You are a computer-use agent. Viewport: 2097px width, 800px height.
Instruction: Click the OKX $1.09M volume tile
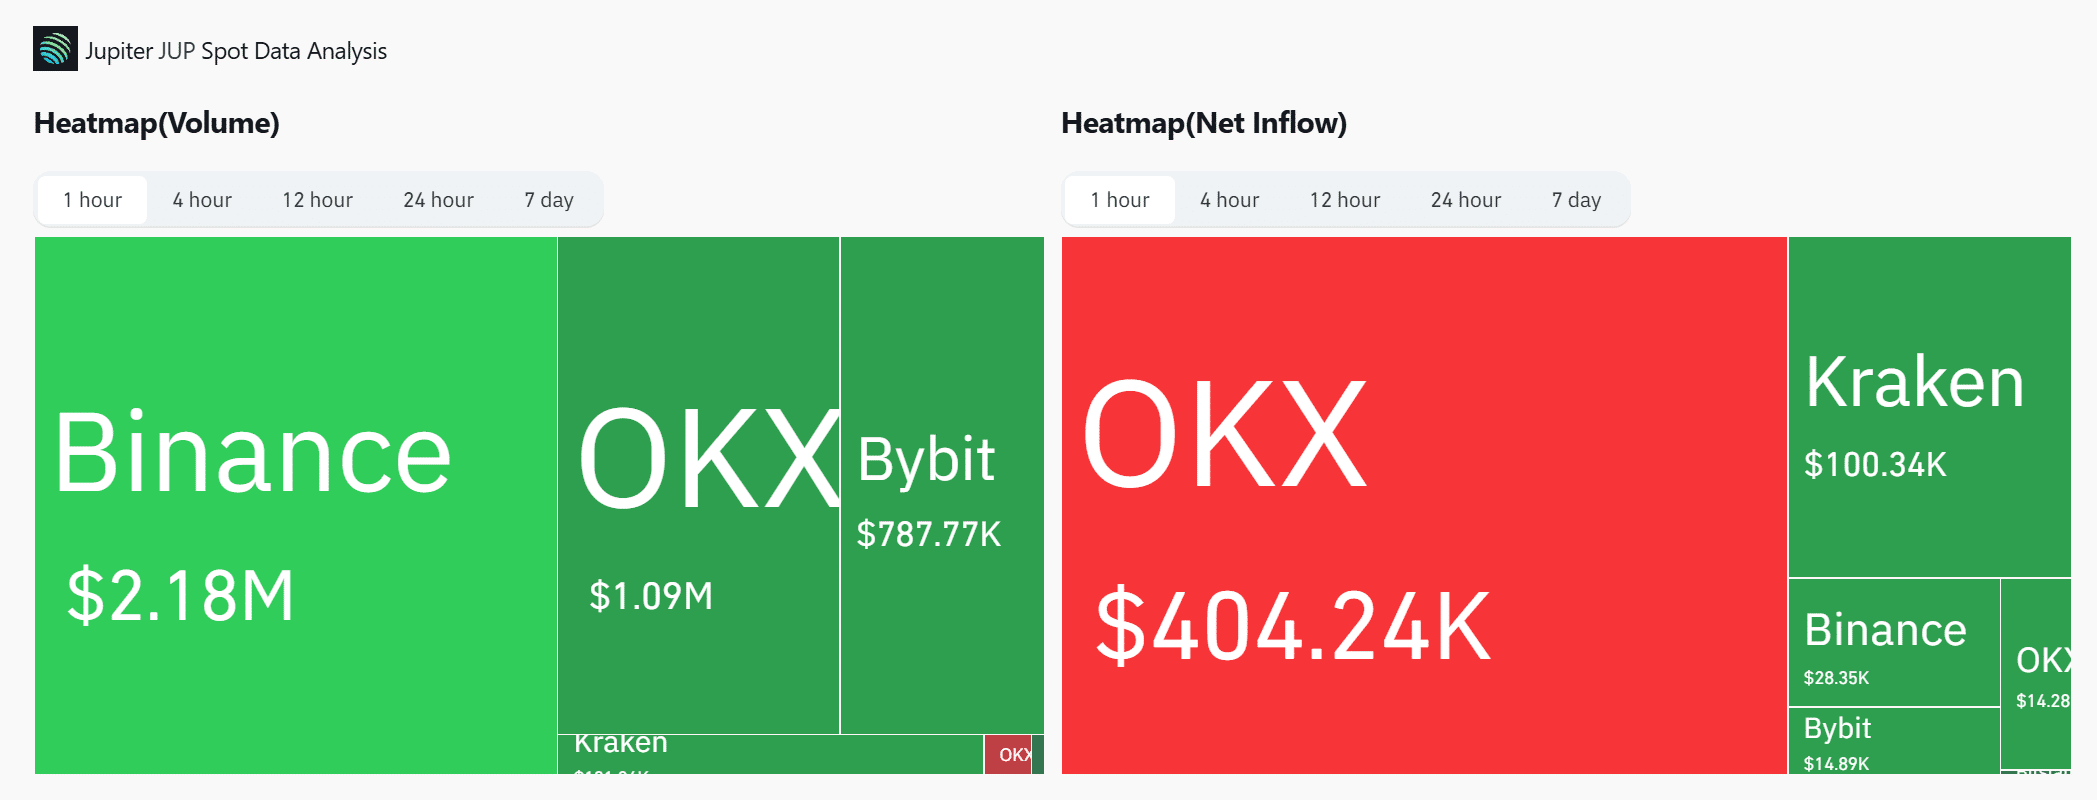tap(698, 485)
